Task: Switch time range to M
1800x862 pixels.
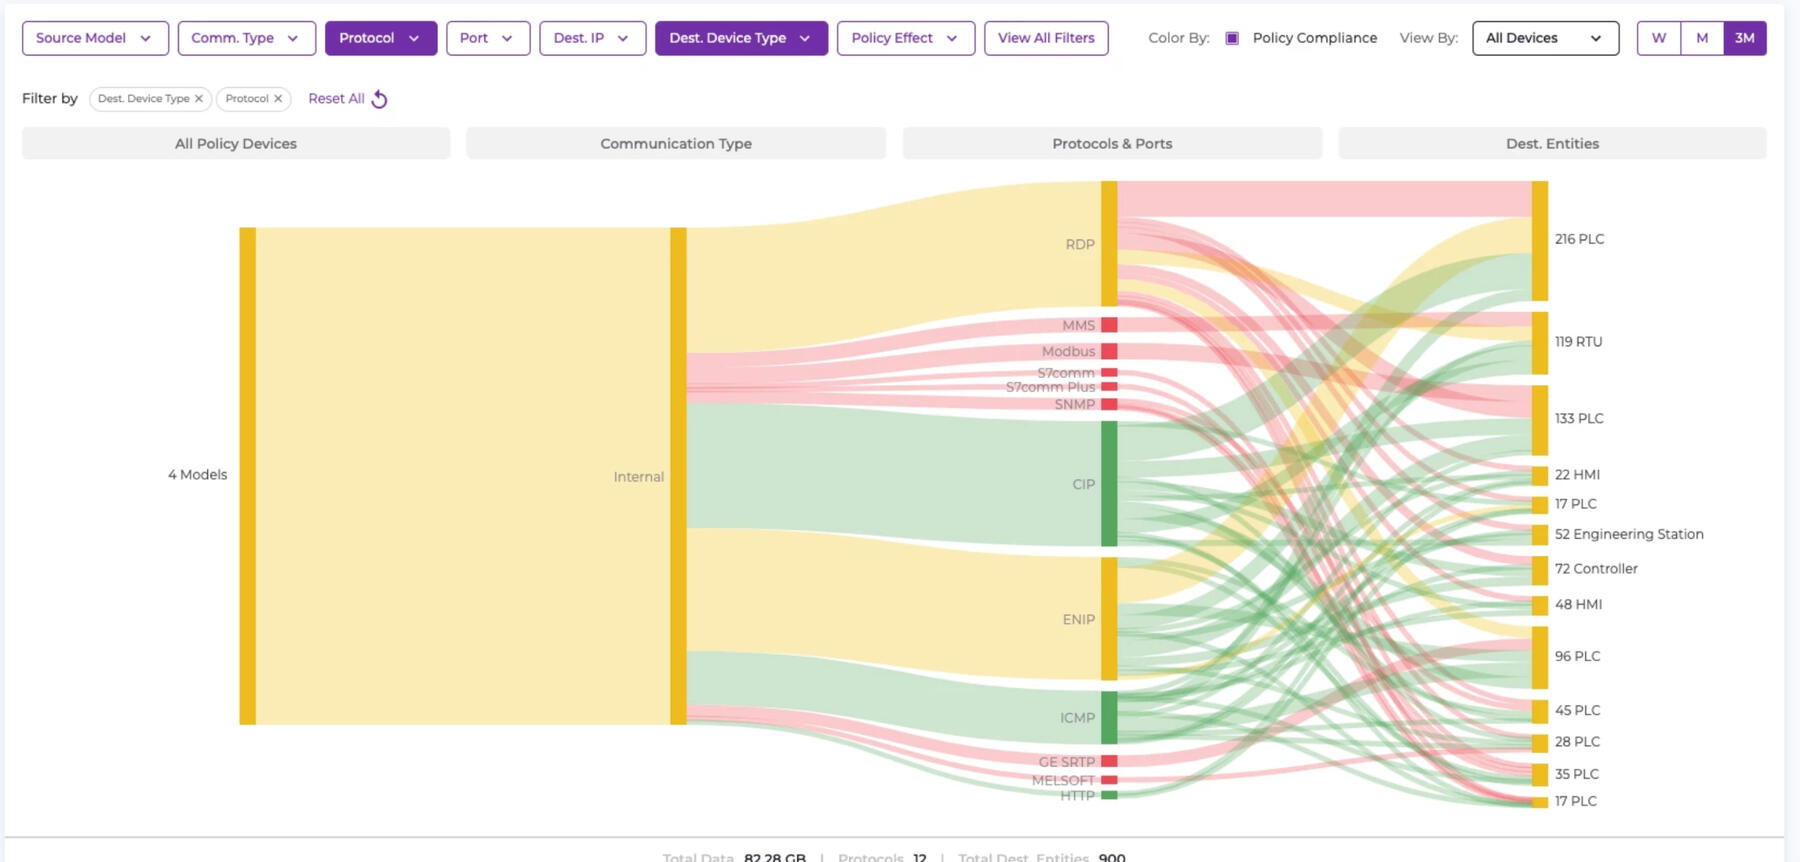Action: (1701, 38)
